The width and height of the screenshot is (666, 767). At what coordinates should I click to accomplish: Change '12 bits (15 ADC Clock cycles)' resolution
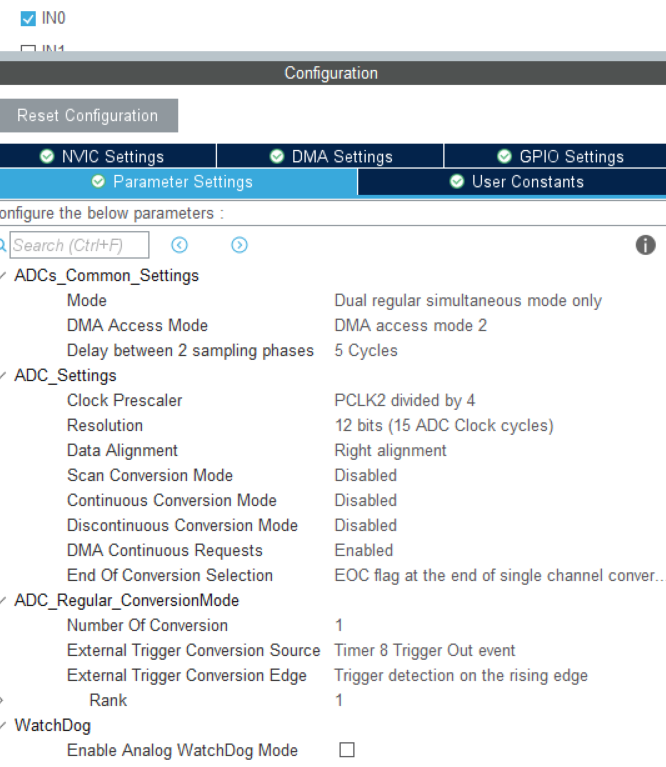click(x=444, y=426)
